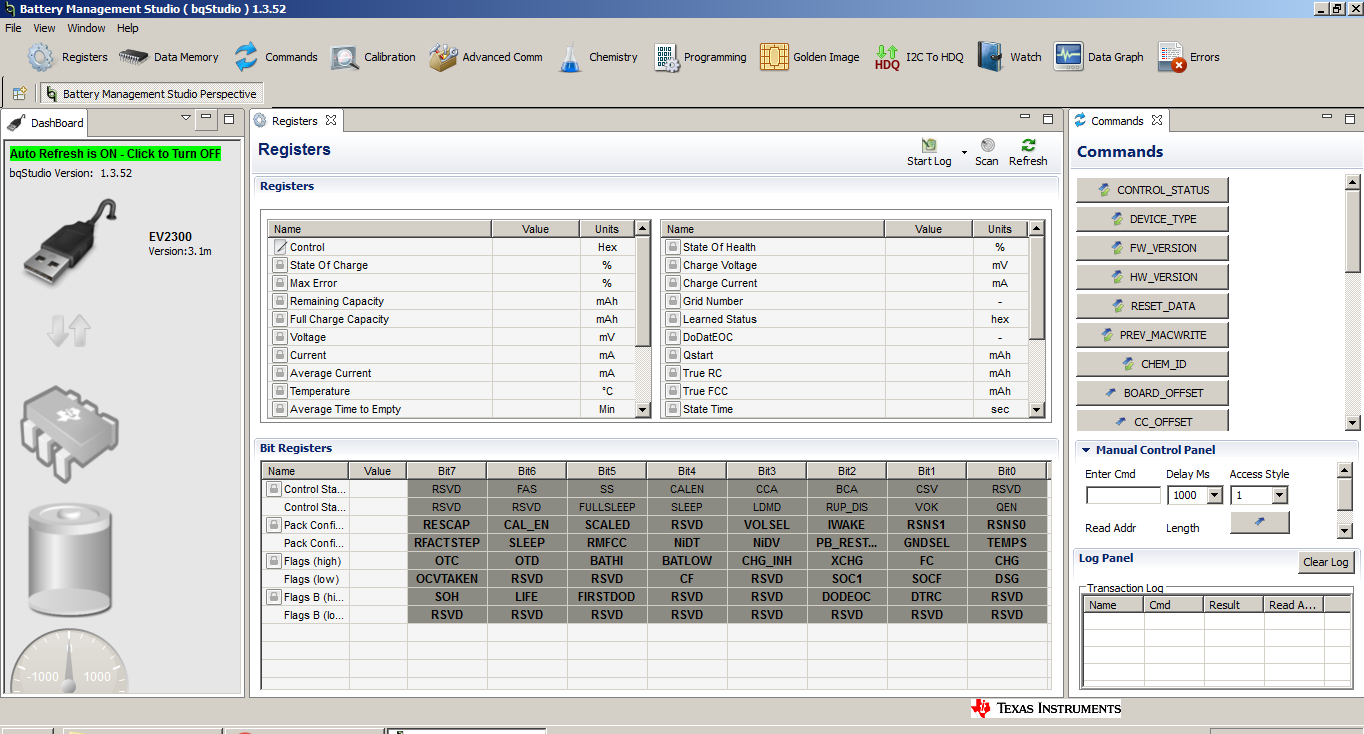Screen dimensions: 1364x734
Task: Open I2C To HDQ tool
Action: [918, 57]
